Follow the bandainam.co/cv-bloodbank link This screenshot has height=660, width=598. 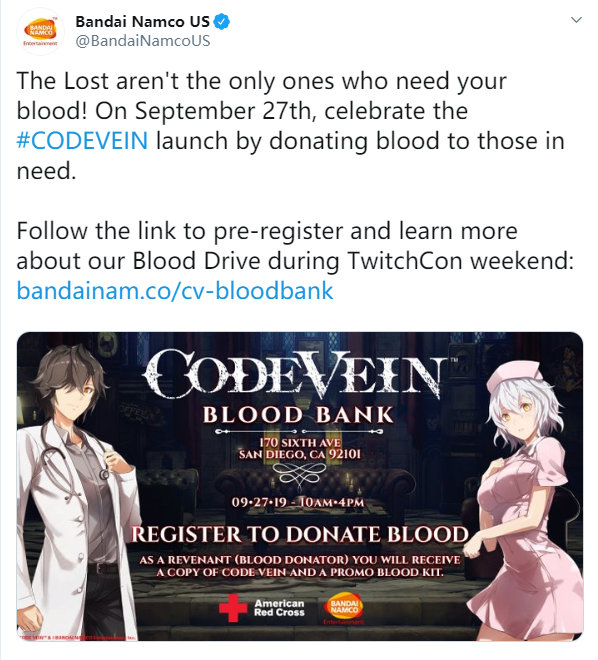[x=175, y=291]
